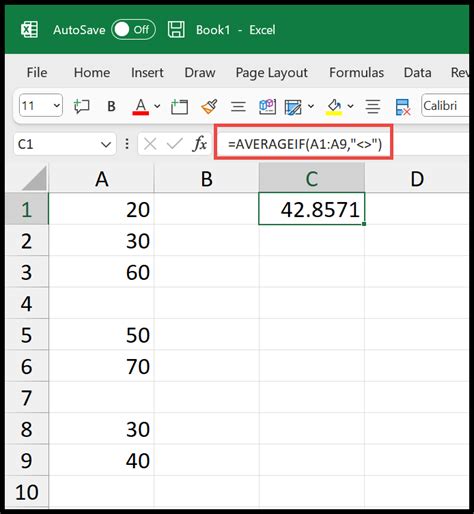Image resolution: width=474 pixels, height=514 pixels.
Task: Click the Enter checkmark formula button
Action: 175,144
